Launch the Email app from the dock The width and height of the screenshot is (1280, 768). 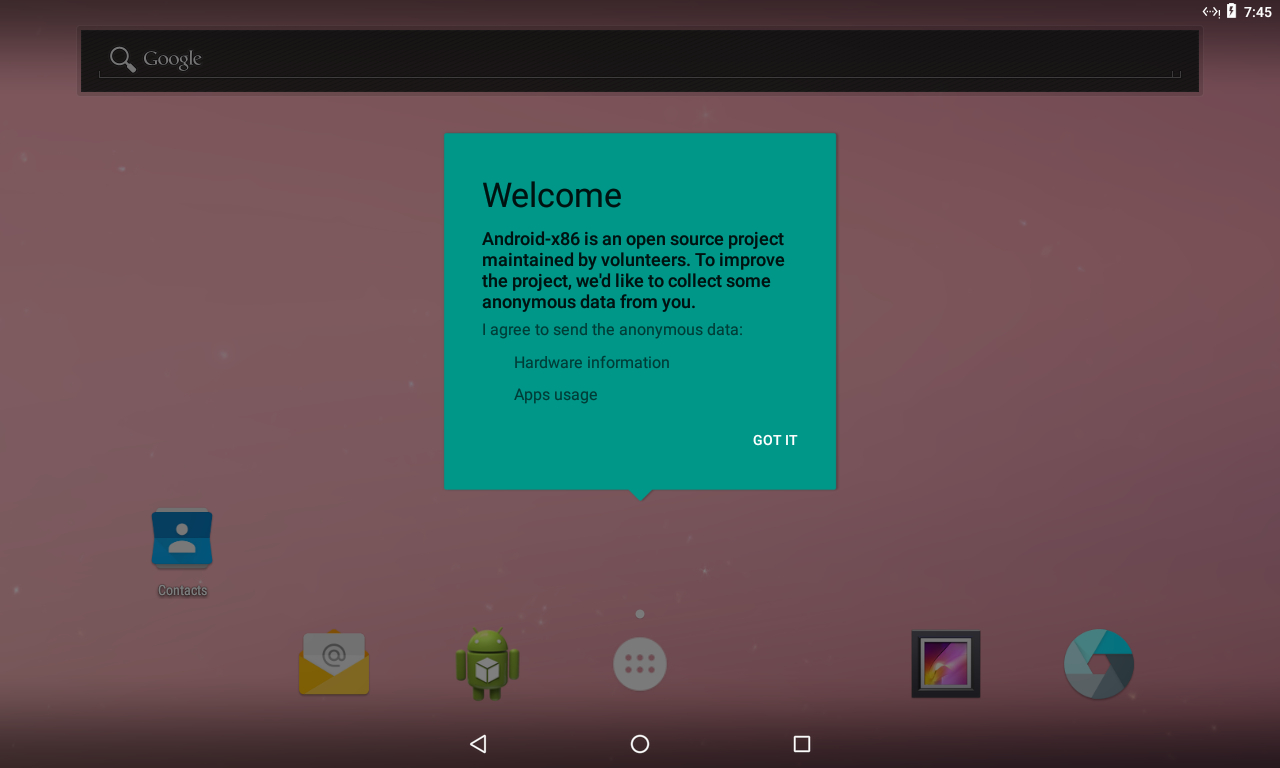pos(334,663)
